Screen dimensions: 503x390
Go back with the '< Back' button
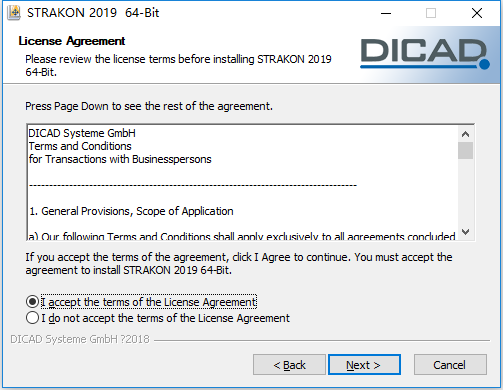click(x=289, y=365)
